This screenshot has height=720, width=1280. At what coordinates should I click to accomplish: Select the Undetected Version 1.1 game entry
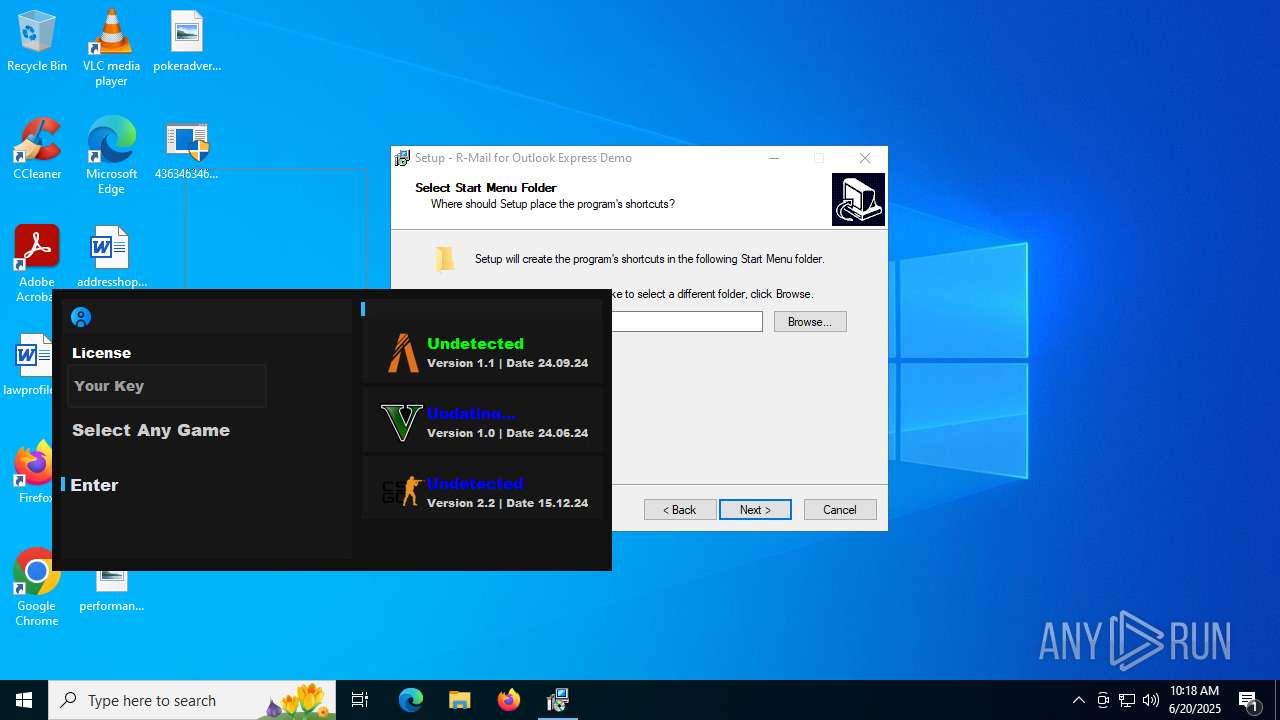tap(484, 353)
